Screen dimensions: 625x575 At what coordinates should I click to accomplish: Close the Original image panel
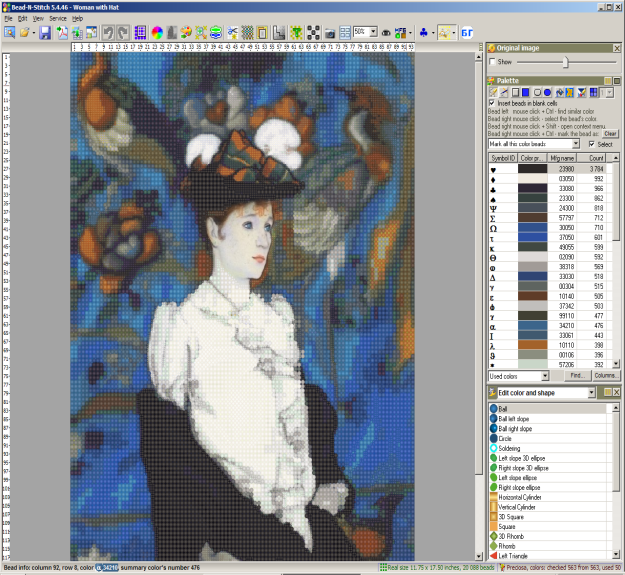click(x=617, y=48)
